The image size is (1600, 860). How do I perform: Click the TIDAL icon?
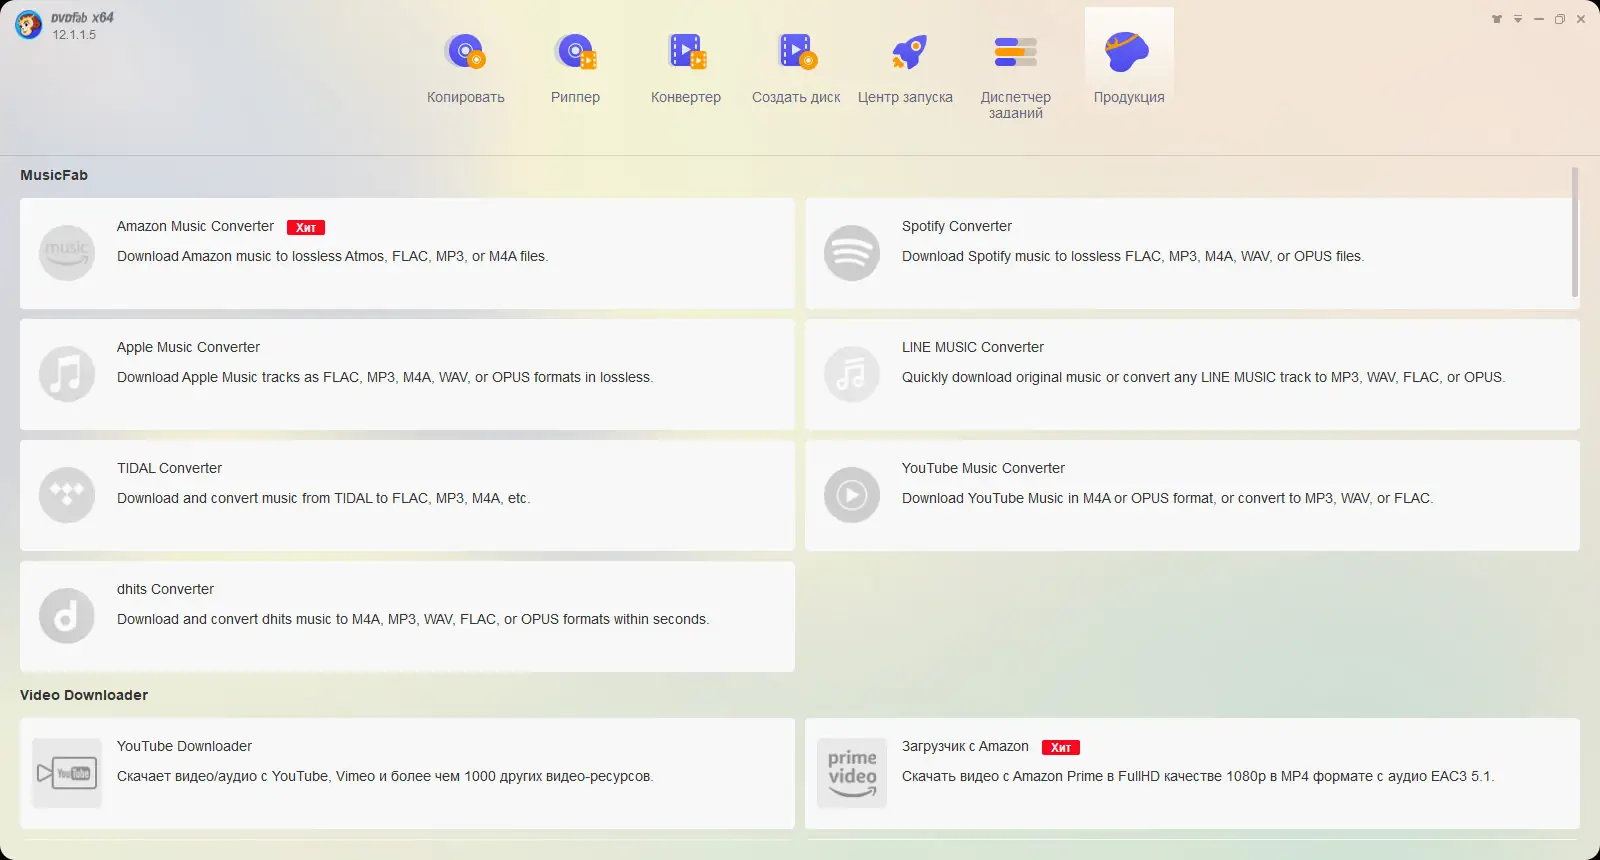click(67, 495)
